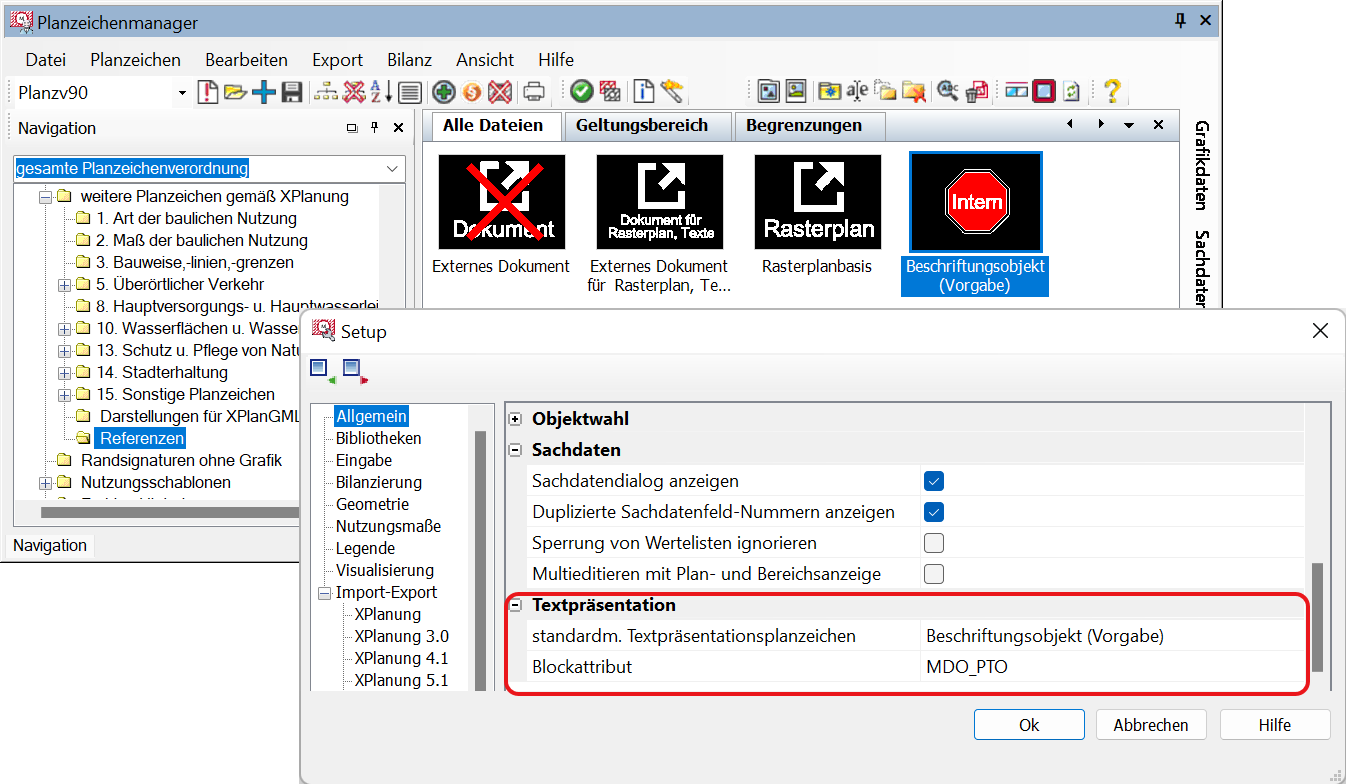
Task: Open the Planzv90 dropdown
Action: [x=182, y=93]
